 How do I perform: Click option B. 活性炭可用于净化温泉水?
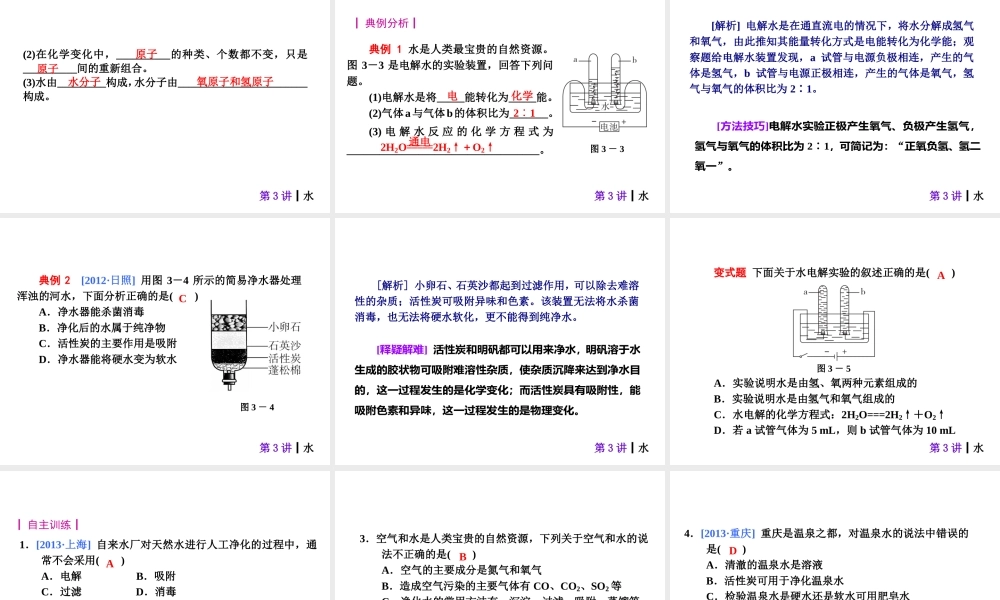(775, 582)
